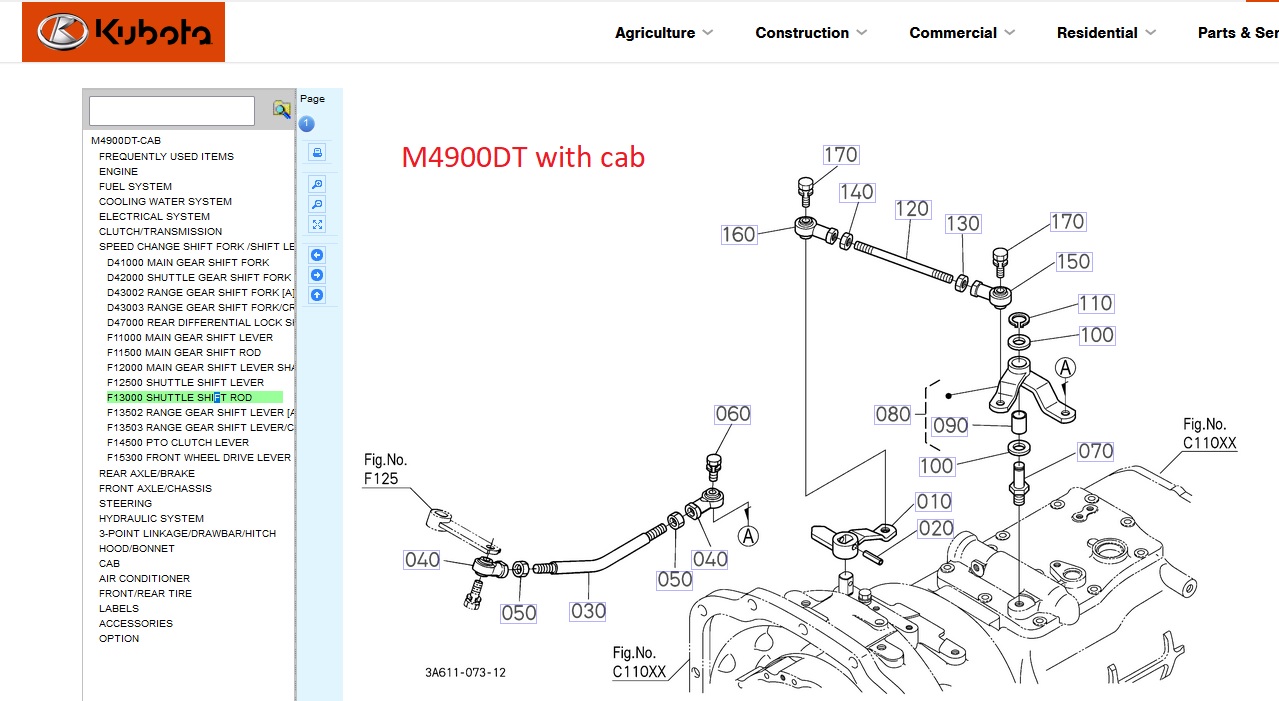Collapse SPEED CHANGE SHIFT FORK category

tap(196, 246)
